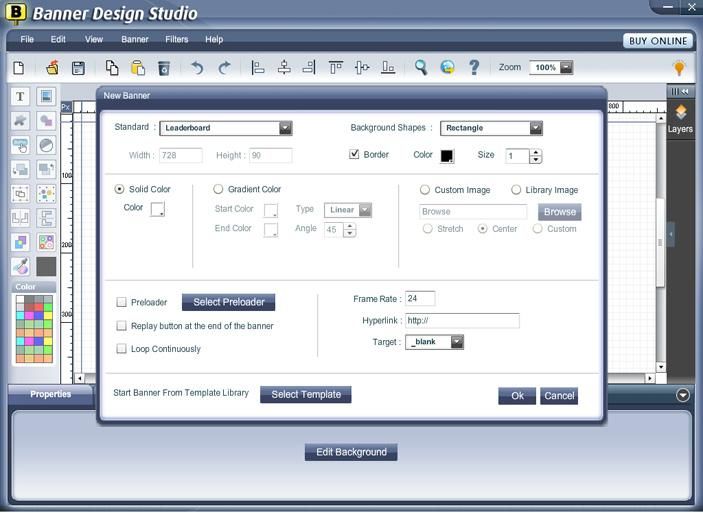Select the paint brush effects tool
This screenshot has height=513, width=703.
[20, 266]
